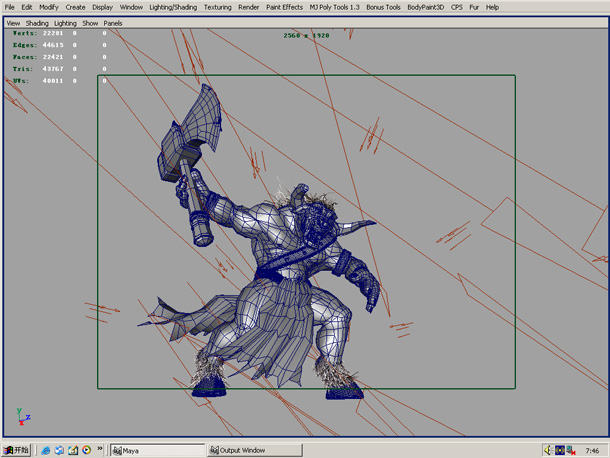Open the Edit menu

pyautogui.click(x=26, y=7)
